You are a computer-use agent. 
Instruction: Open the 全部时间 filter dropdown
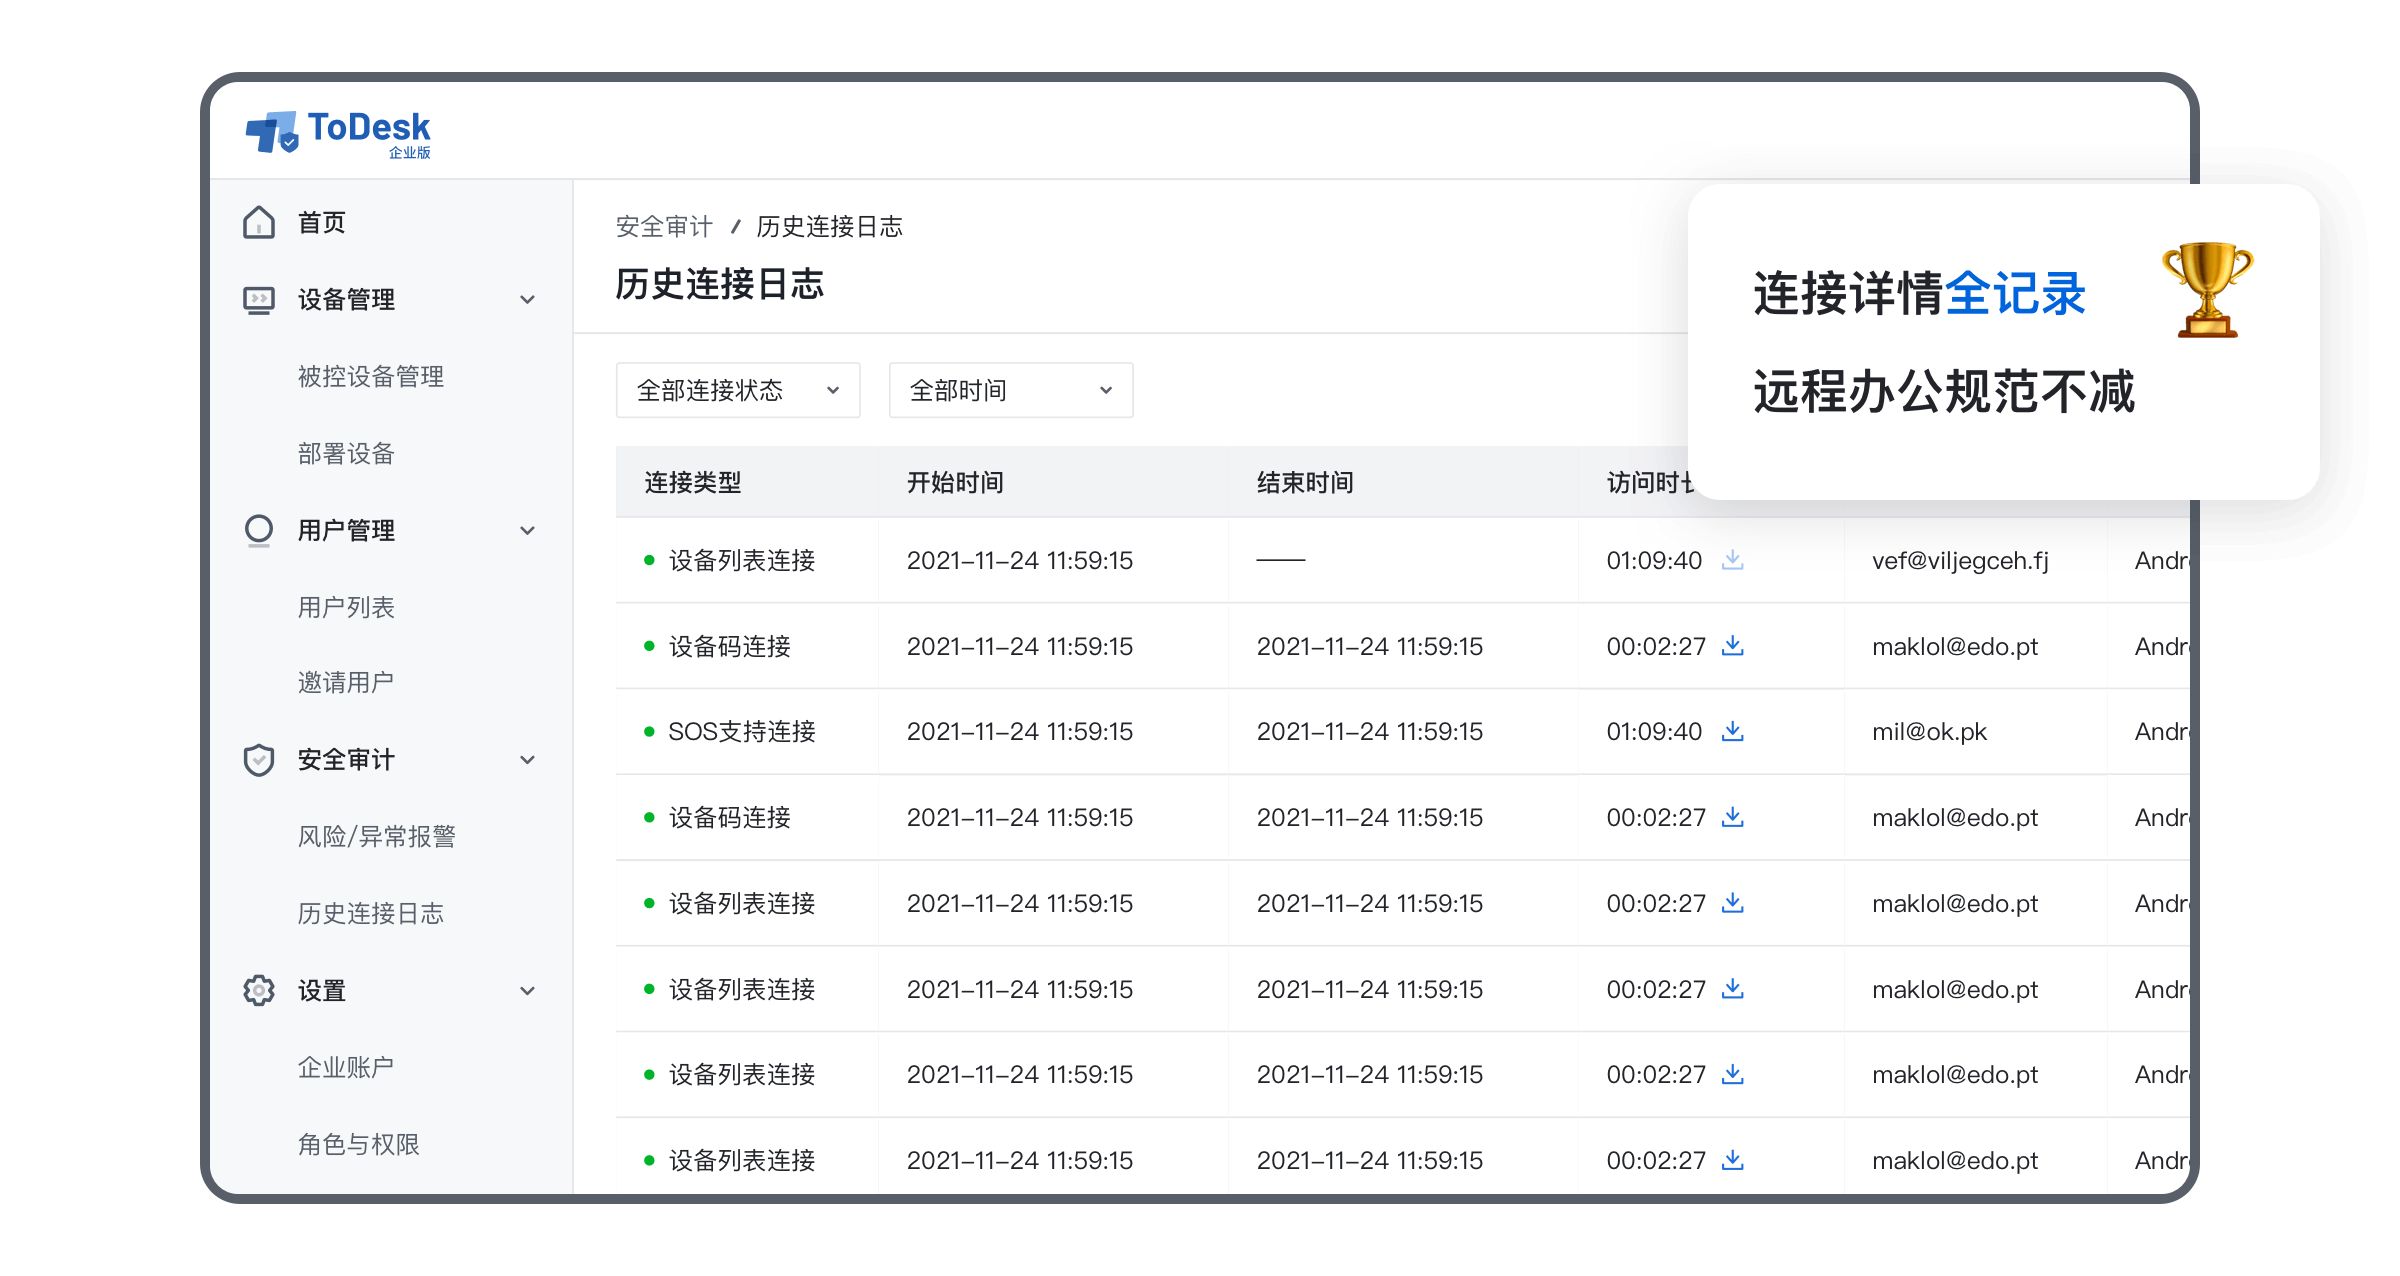click(x=1010, y=390)
